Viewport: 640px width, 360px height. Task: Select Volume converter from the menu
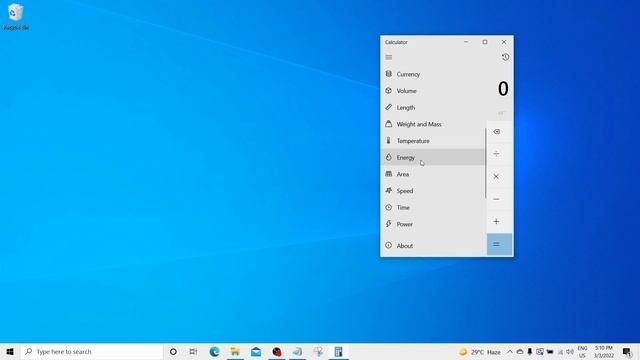(433, 91)
